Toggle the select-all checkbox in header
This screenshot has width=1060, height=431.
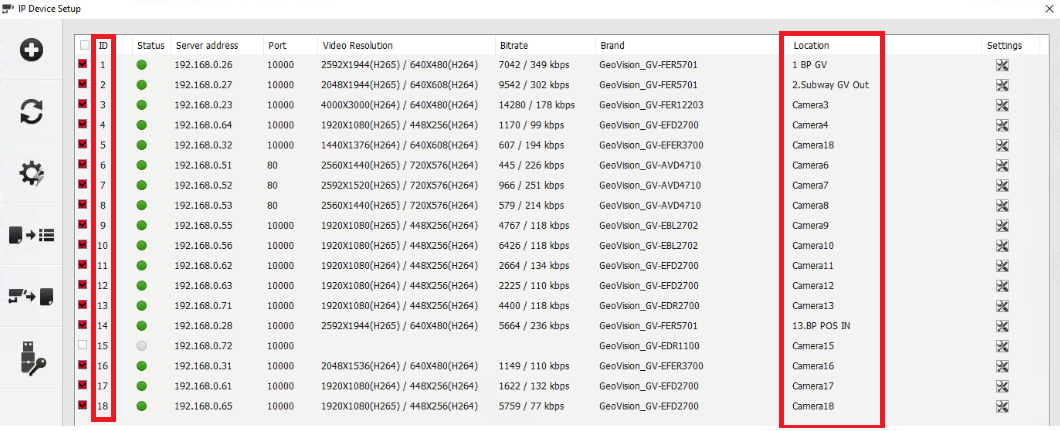coord(84,45)
